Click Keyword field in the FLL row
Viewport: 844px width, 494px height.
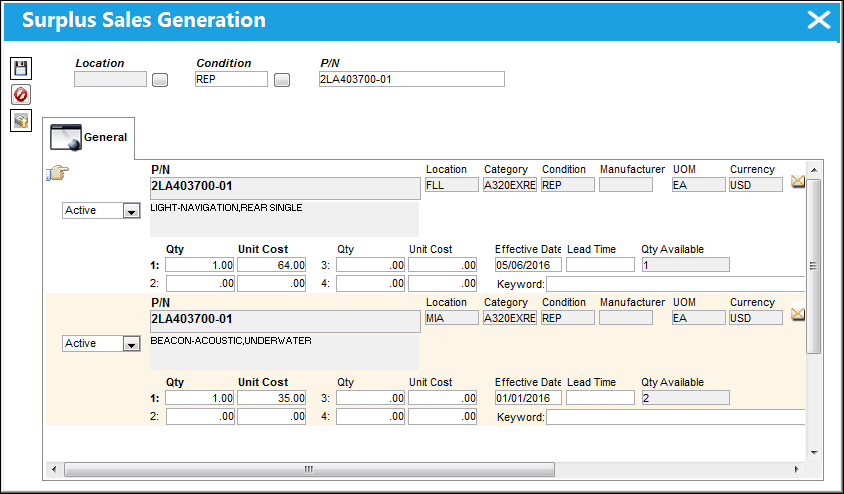[x=676, y=284]
